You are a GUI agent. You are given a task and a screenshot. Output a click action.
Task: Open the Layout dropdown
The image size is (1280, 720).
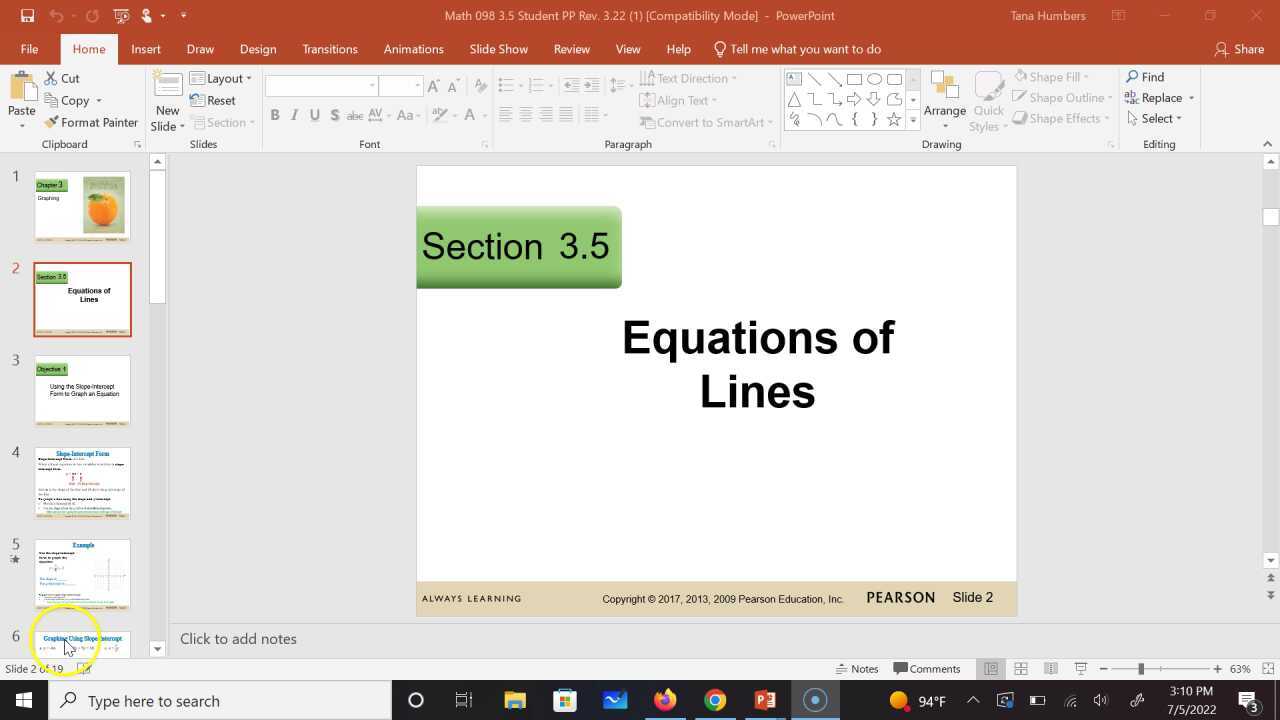224,78
